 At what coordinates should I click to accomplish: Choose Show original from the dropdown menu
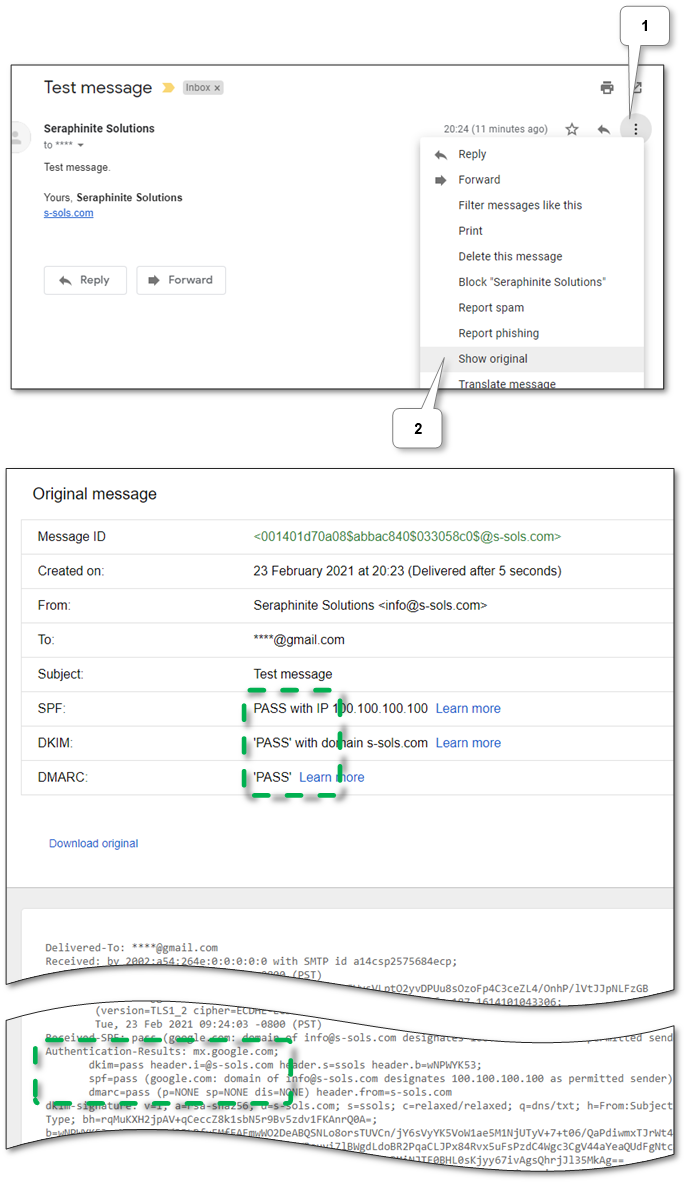(x=493, y=358)
